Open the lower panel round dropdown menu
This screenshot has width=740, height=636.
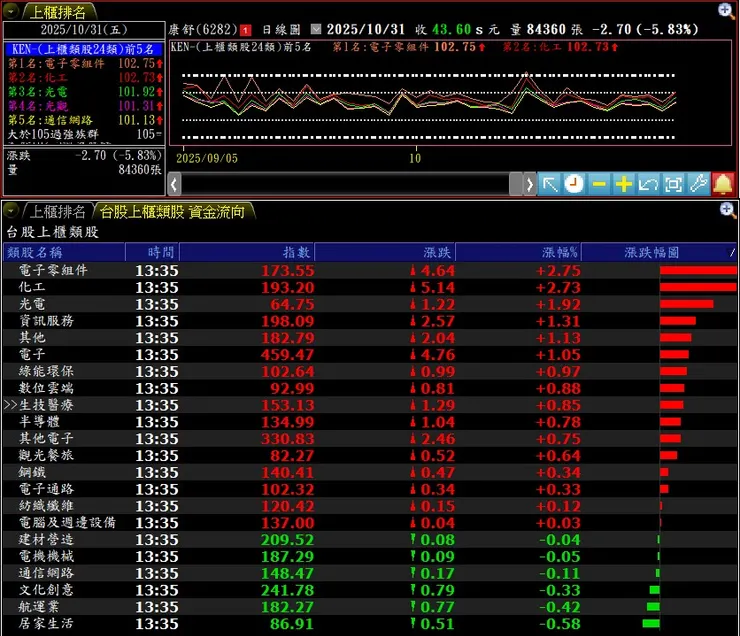[10, 211]
